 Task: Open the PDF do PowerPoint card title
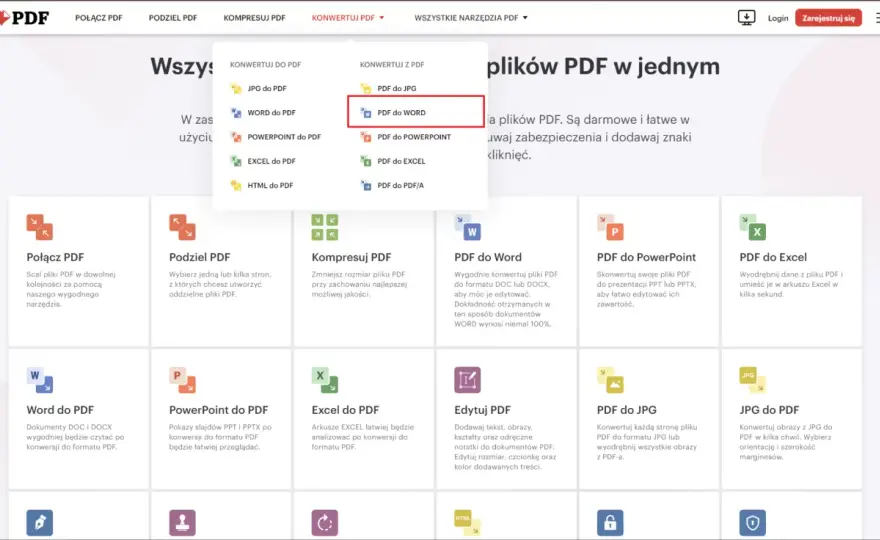pyautogui.click(x=646, y=257)
